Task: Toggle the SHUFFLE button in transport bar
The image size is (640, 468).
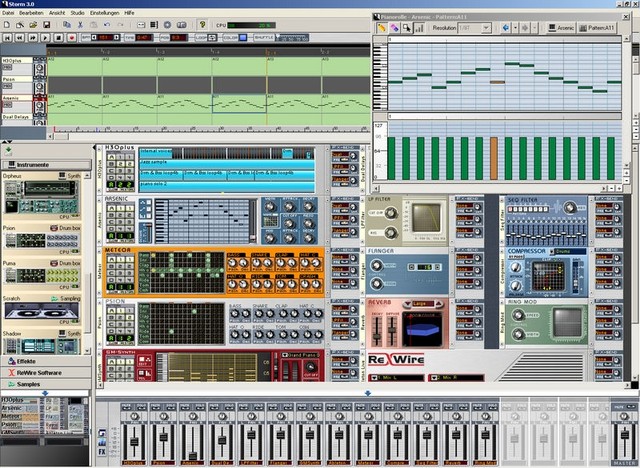Action: [x=264, y=38]
